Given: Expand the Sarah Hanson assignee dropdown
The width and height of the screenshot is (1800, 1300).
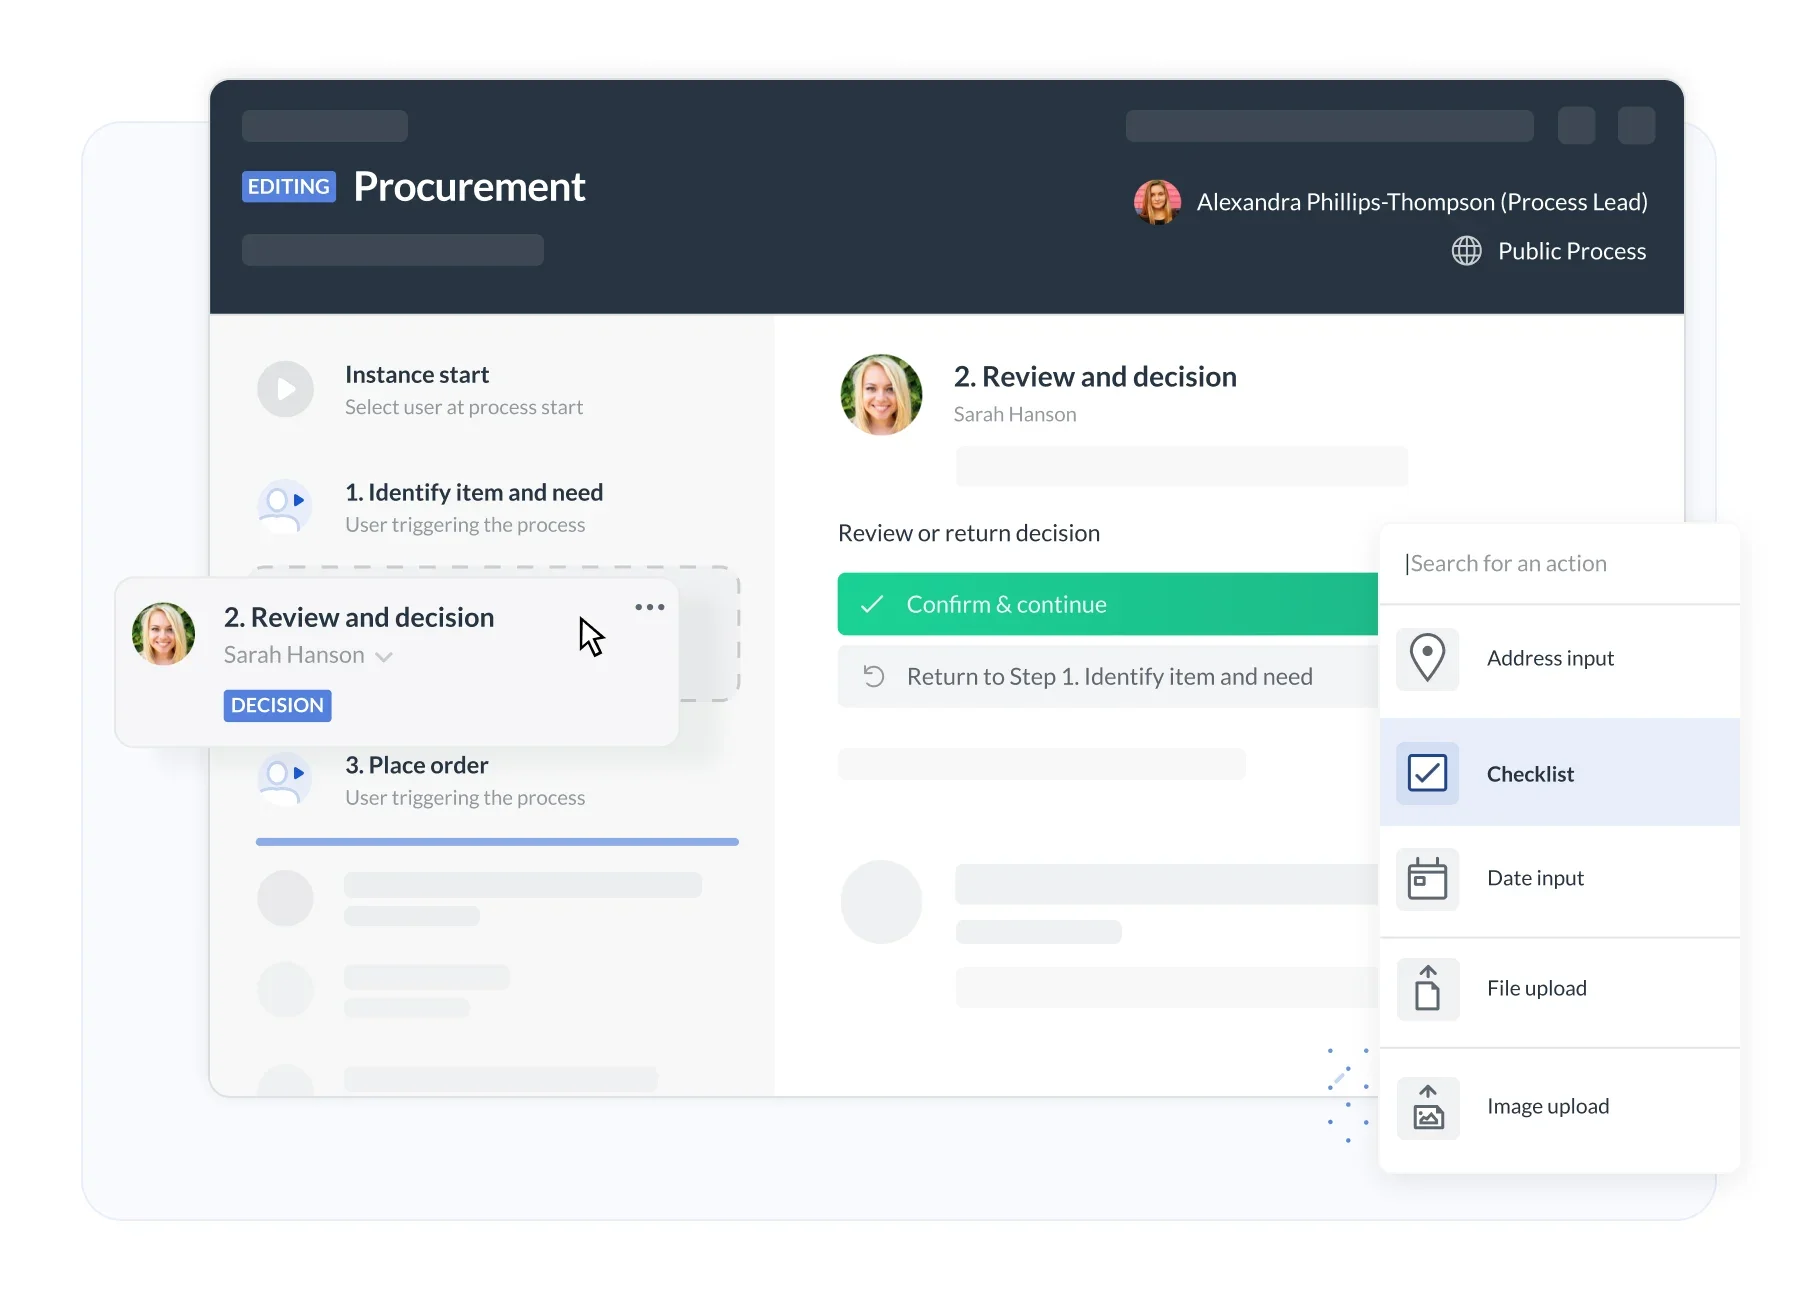Looking at the screenshot, I should [384, 657].
